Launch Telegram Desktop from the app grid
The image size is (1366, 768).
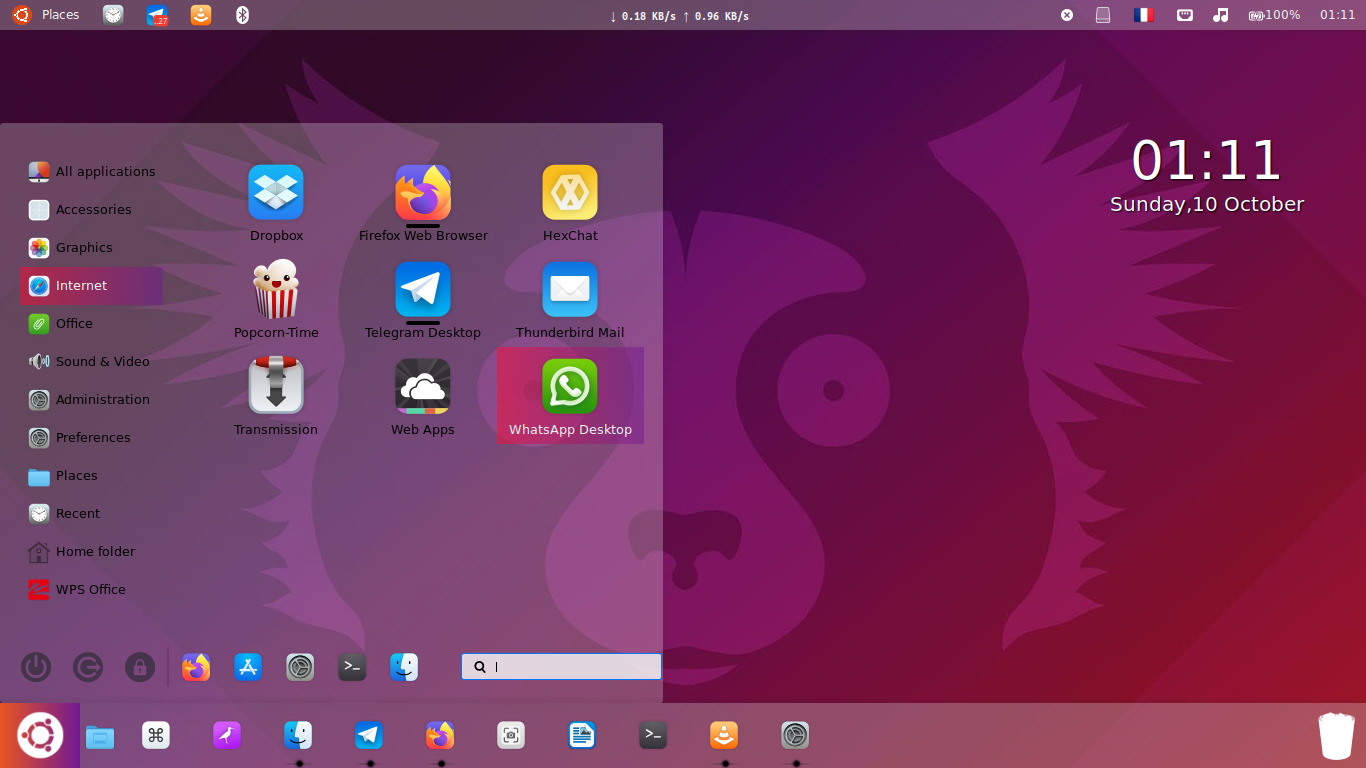point(423,300)
